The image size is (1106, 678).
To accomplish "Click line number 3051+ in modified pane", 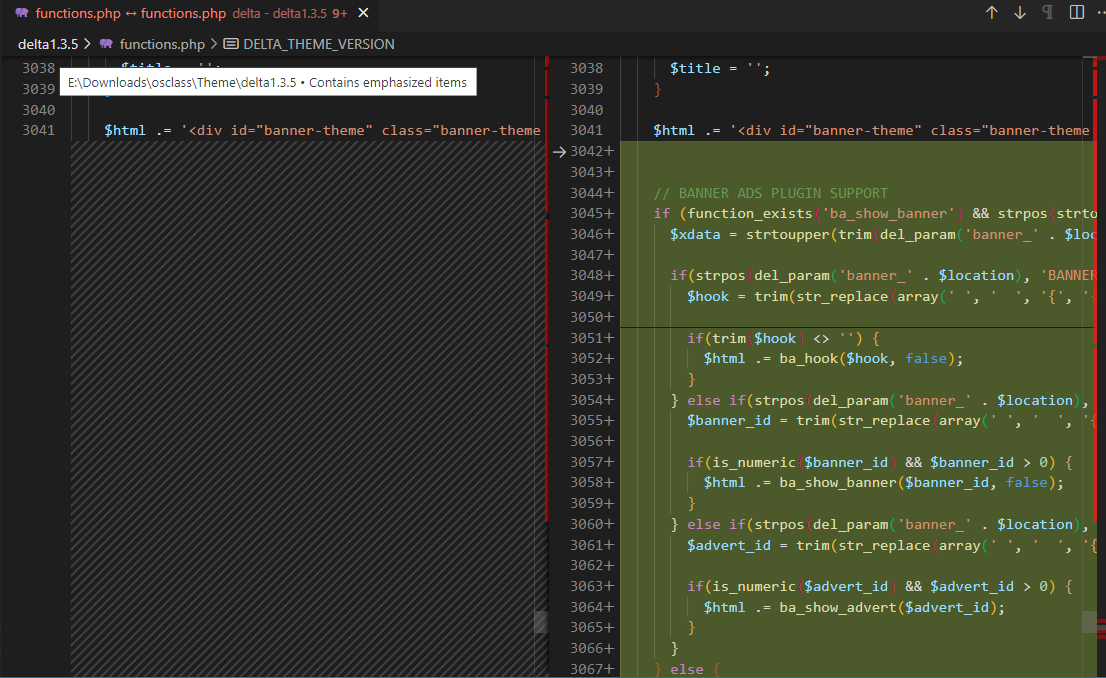I will click(592, 339).
